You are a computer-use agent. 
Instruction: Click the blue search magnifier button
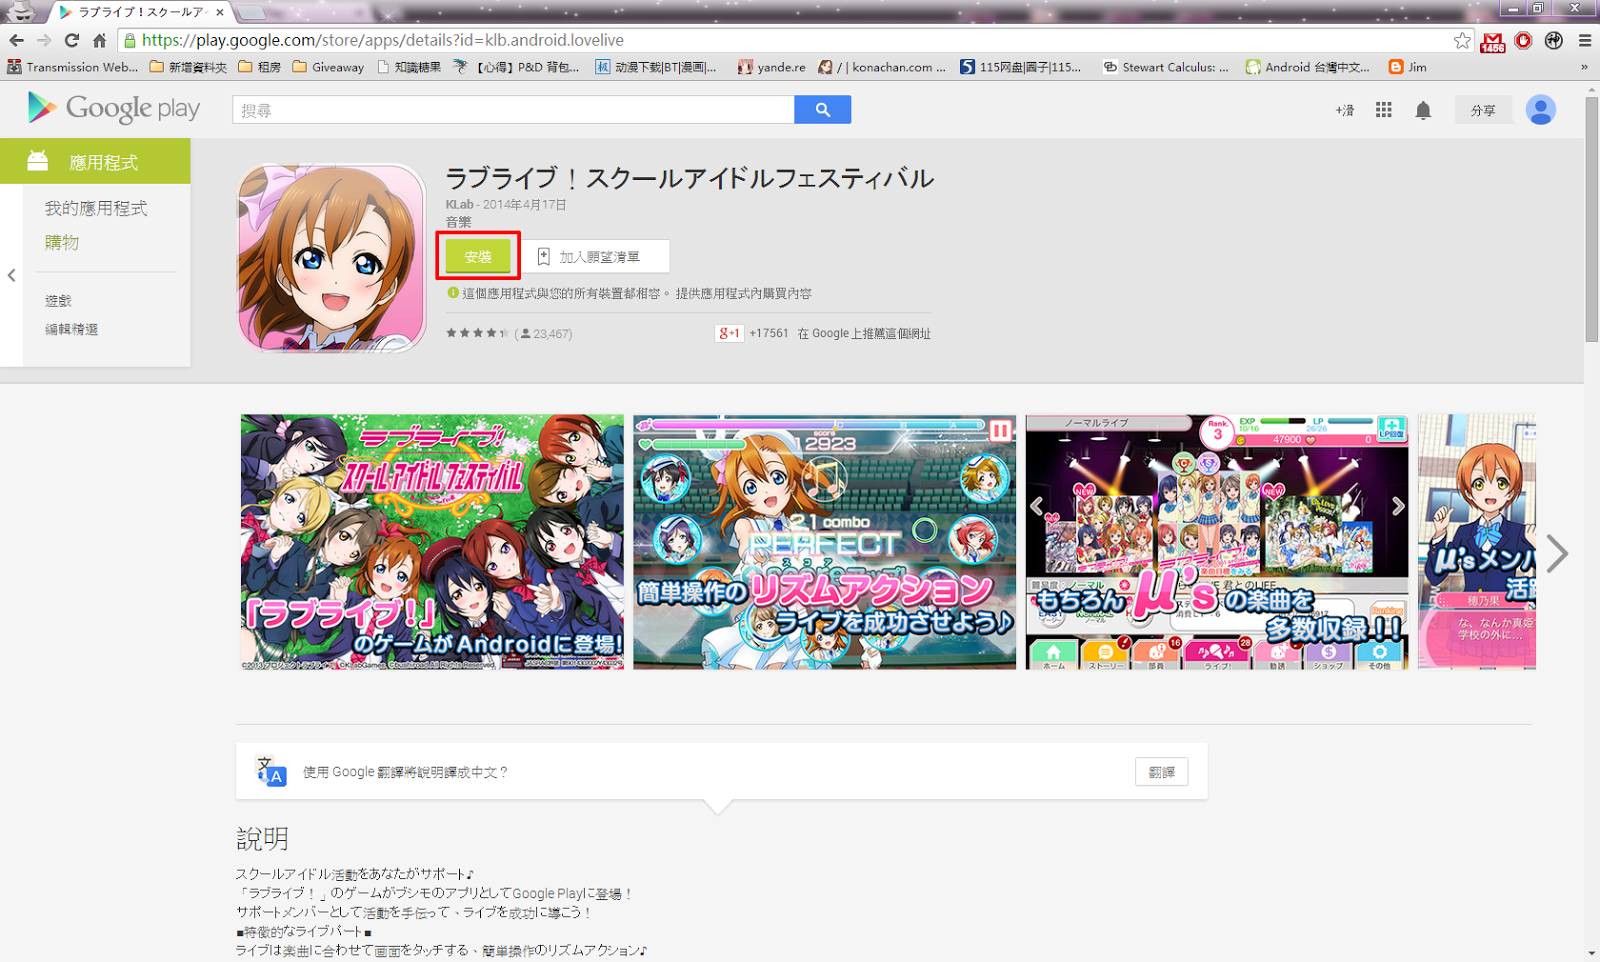(822, 110)
